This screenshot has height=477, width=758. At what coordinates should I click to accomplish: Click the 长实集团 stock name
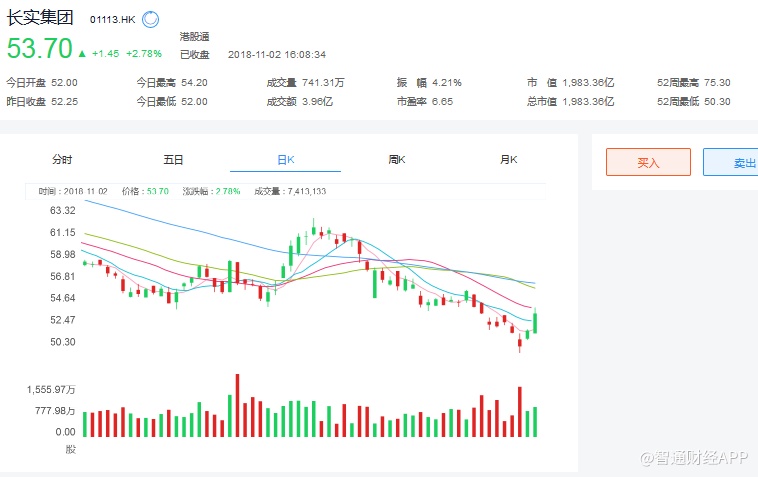tap(42, 18)
